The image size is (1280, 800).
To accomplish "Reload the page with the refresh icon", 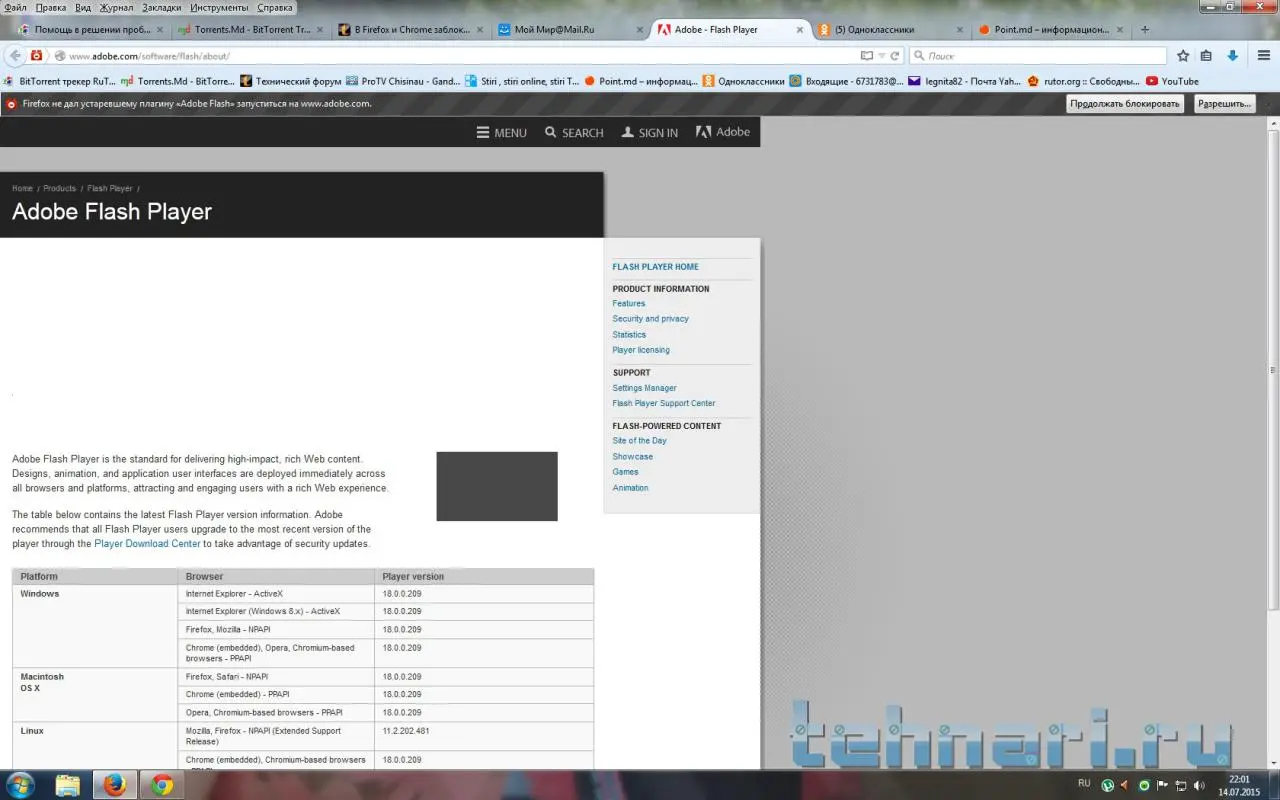I will 895,56.
